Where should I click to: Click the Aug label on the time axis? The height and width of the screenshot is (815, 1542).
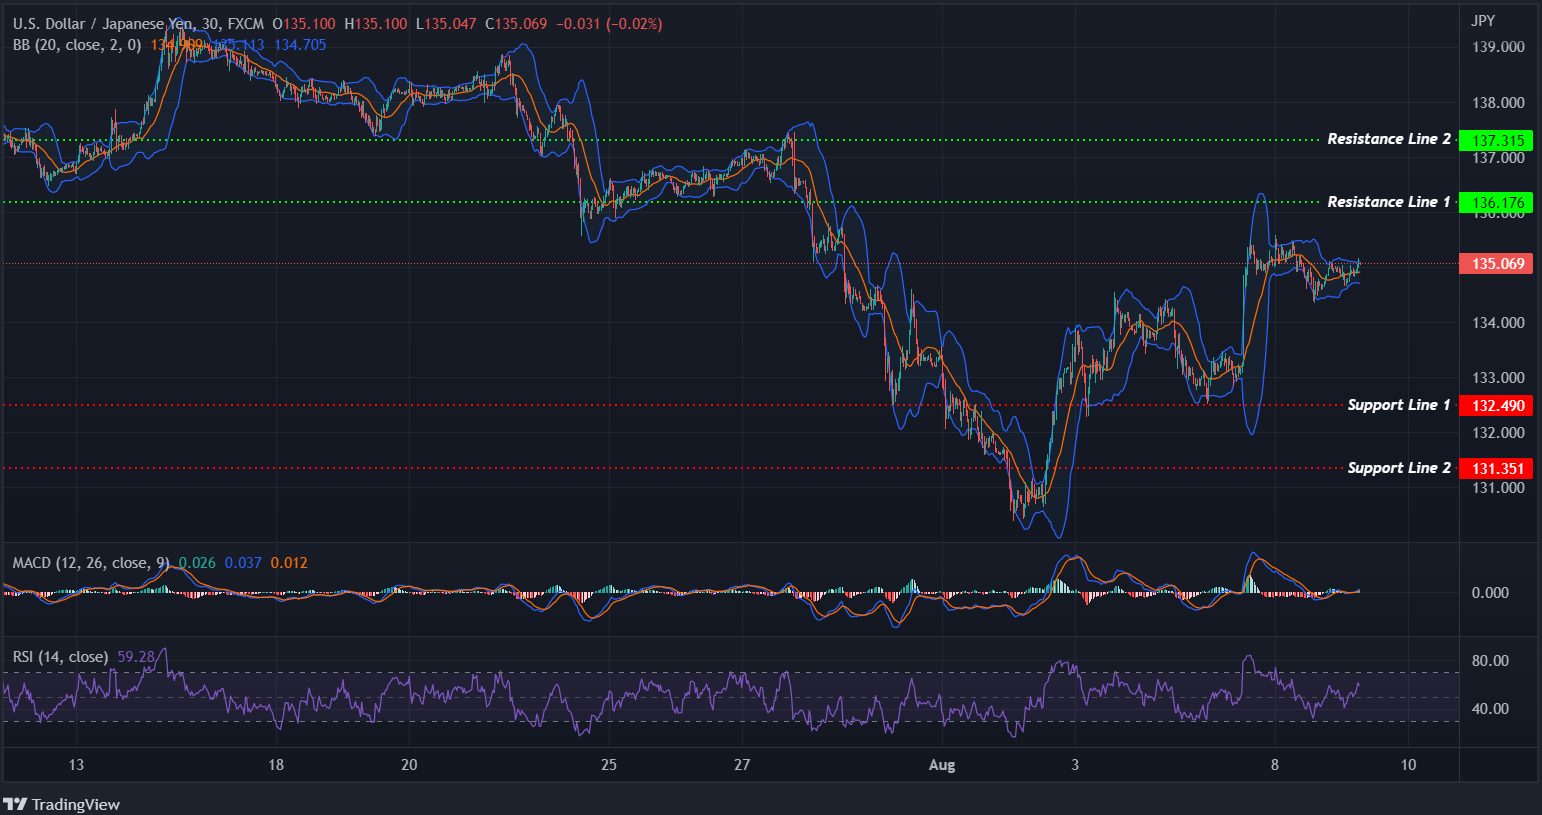click(x=941, y=764)
